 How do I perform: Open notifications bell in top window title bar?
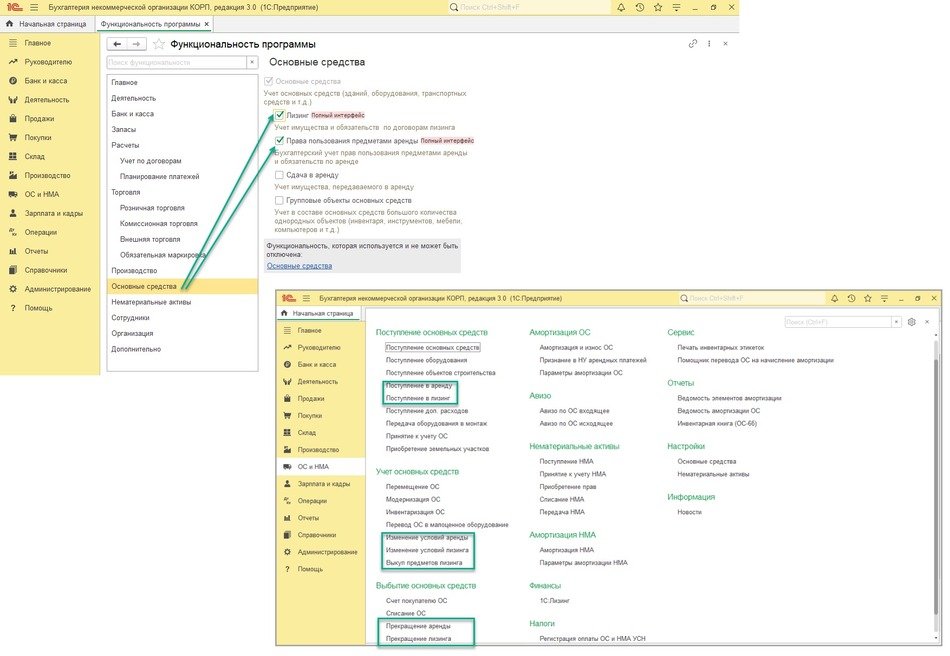(621, 7)
